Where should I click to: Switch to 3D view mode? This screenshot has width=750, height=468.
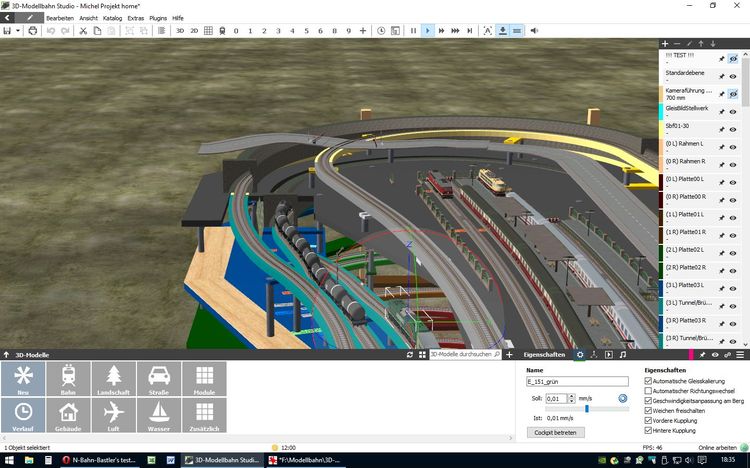click(x=180, y=31)
